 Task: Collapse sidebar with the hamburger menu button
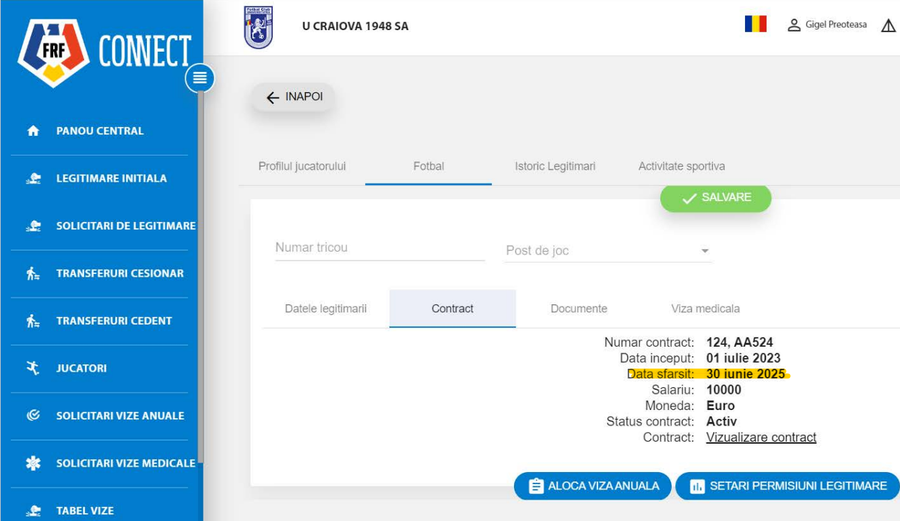(x=200, y=78)
